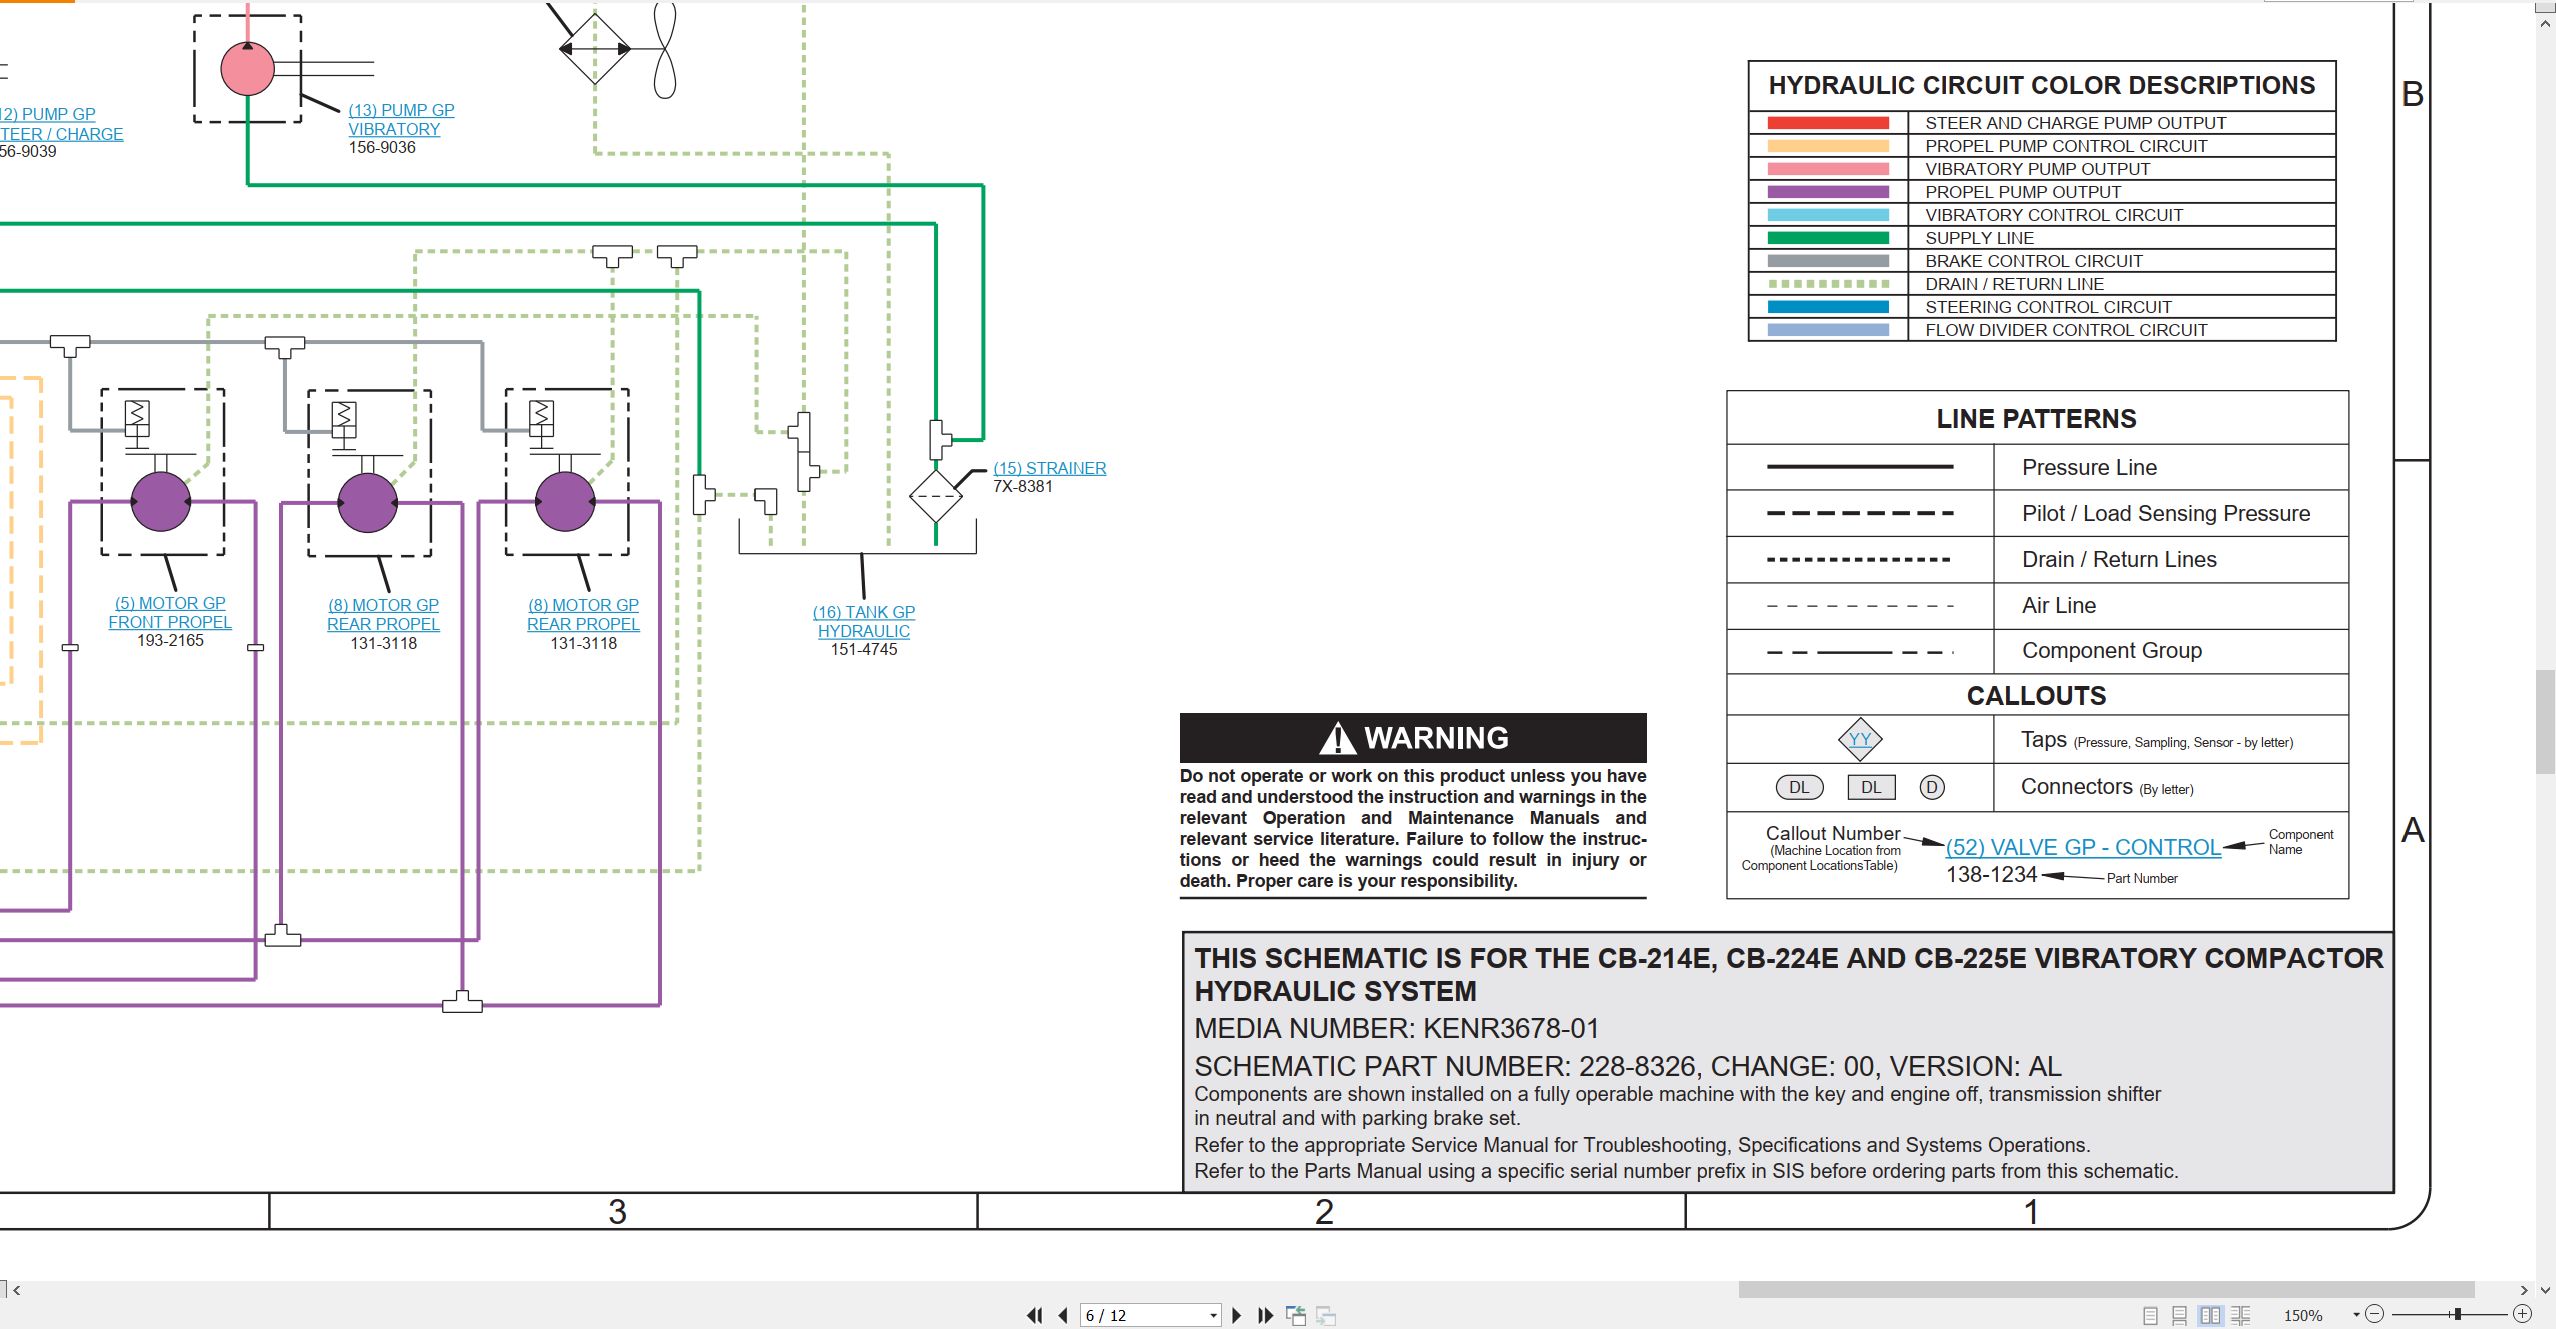Click the SCHEMATIC PART NUMBER line
The image size is (2556, 1329).
(x=1628, y=1066)
